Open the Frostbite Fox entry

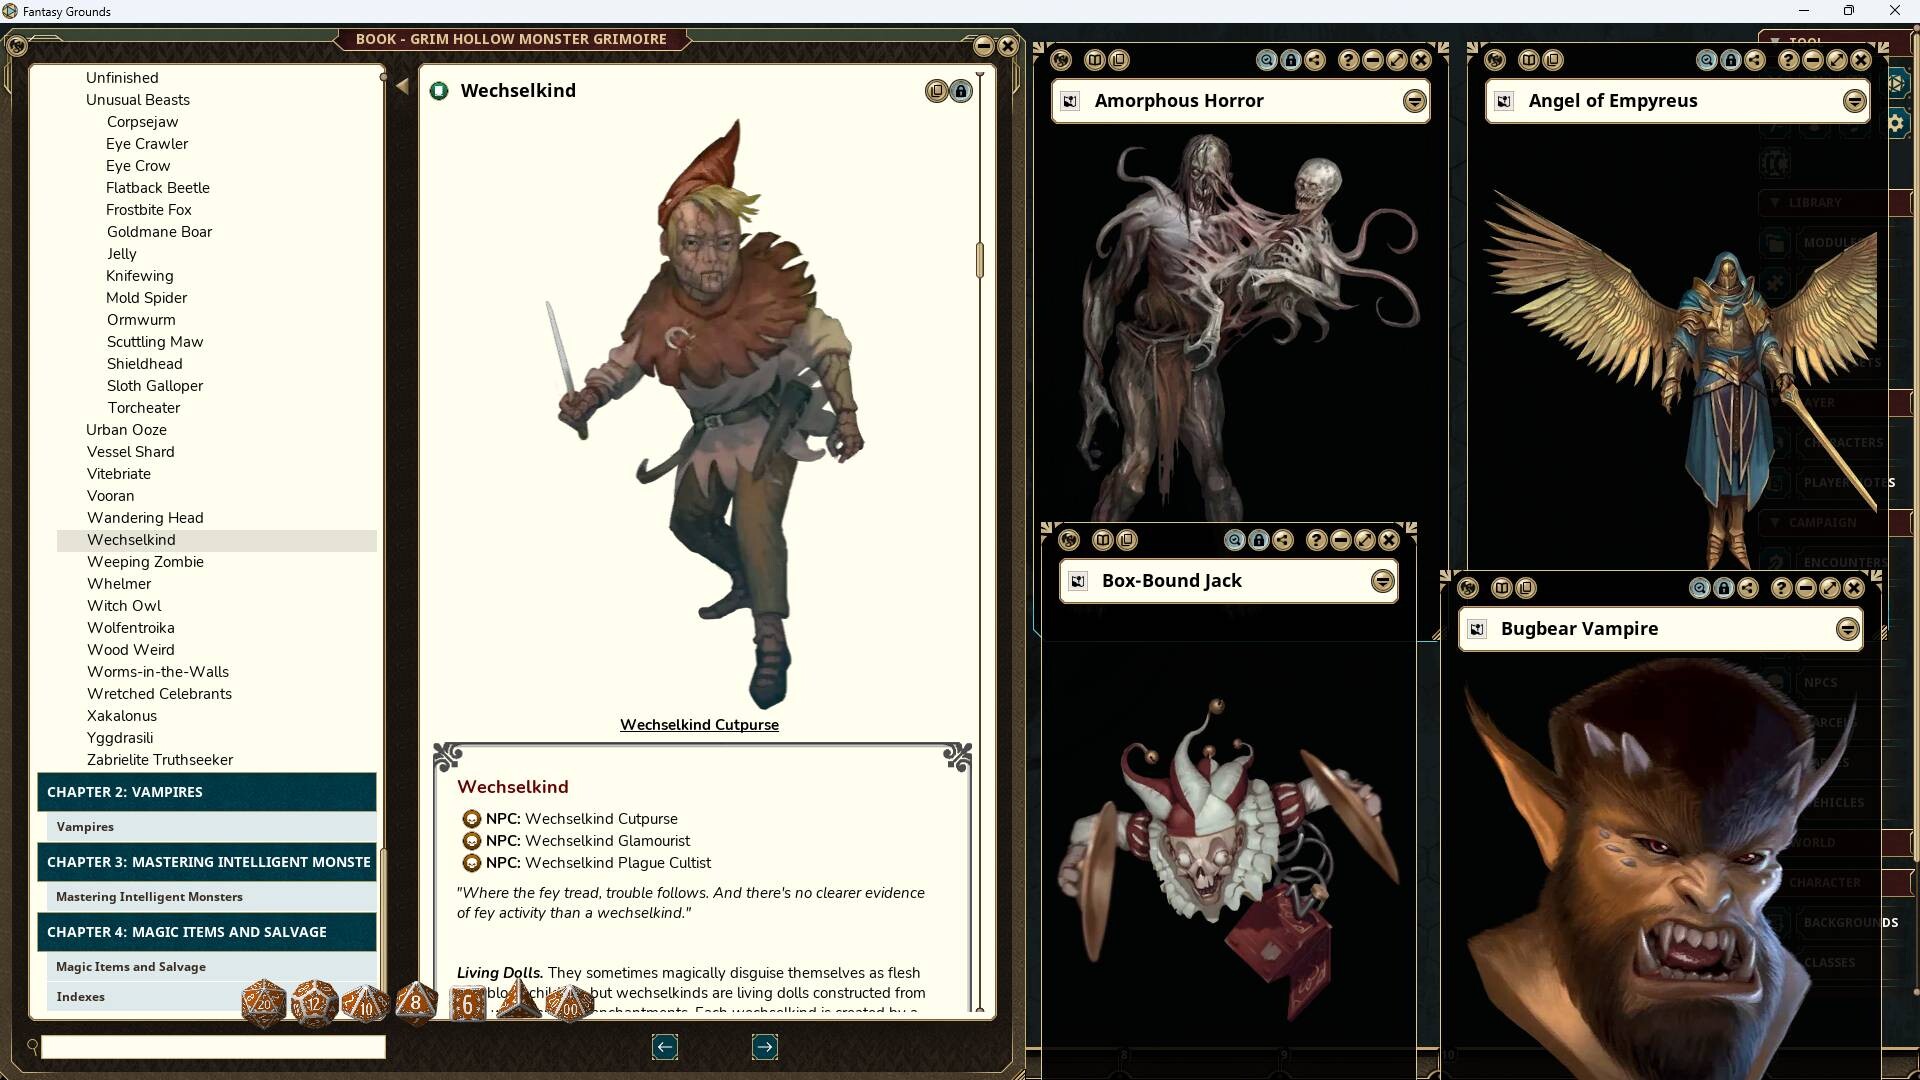[x=149, y=210]
